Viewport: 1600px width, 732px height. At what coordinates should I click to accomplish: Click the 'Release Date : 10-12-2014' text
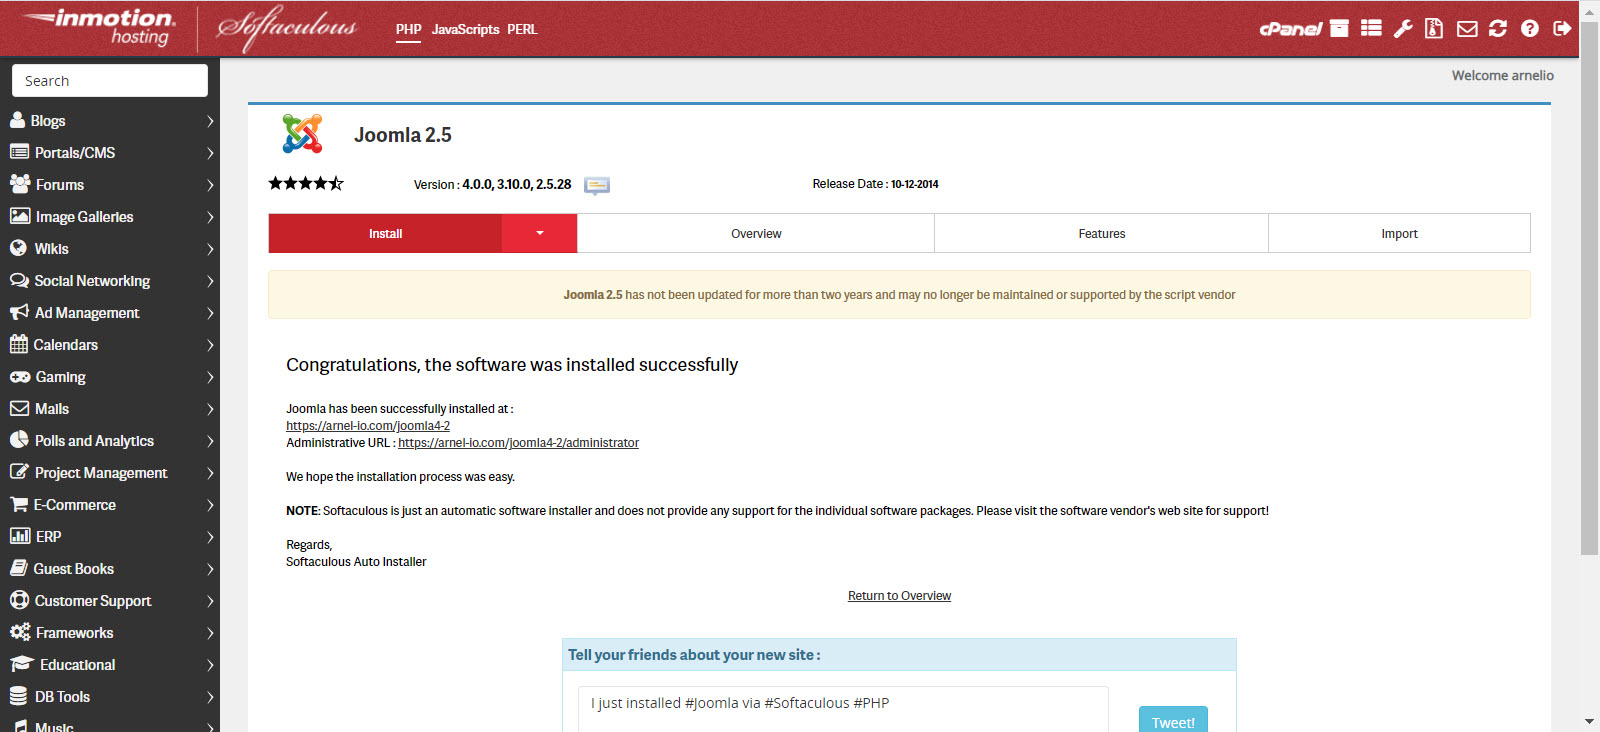875,184
